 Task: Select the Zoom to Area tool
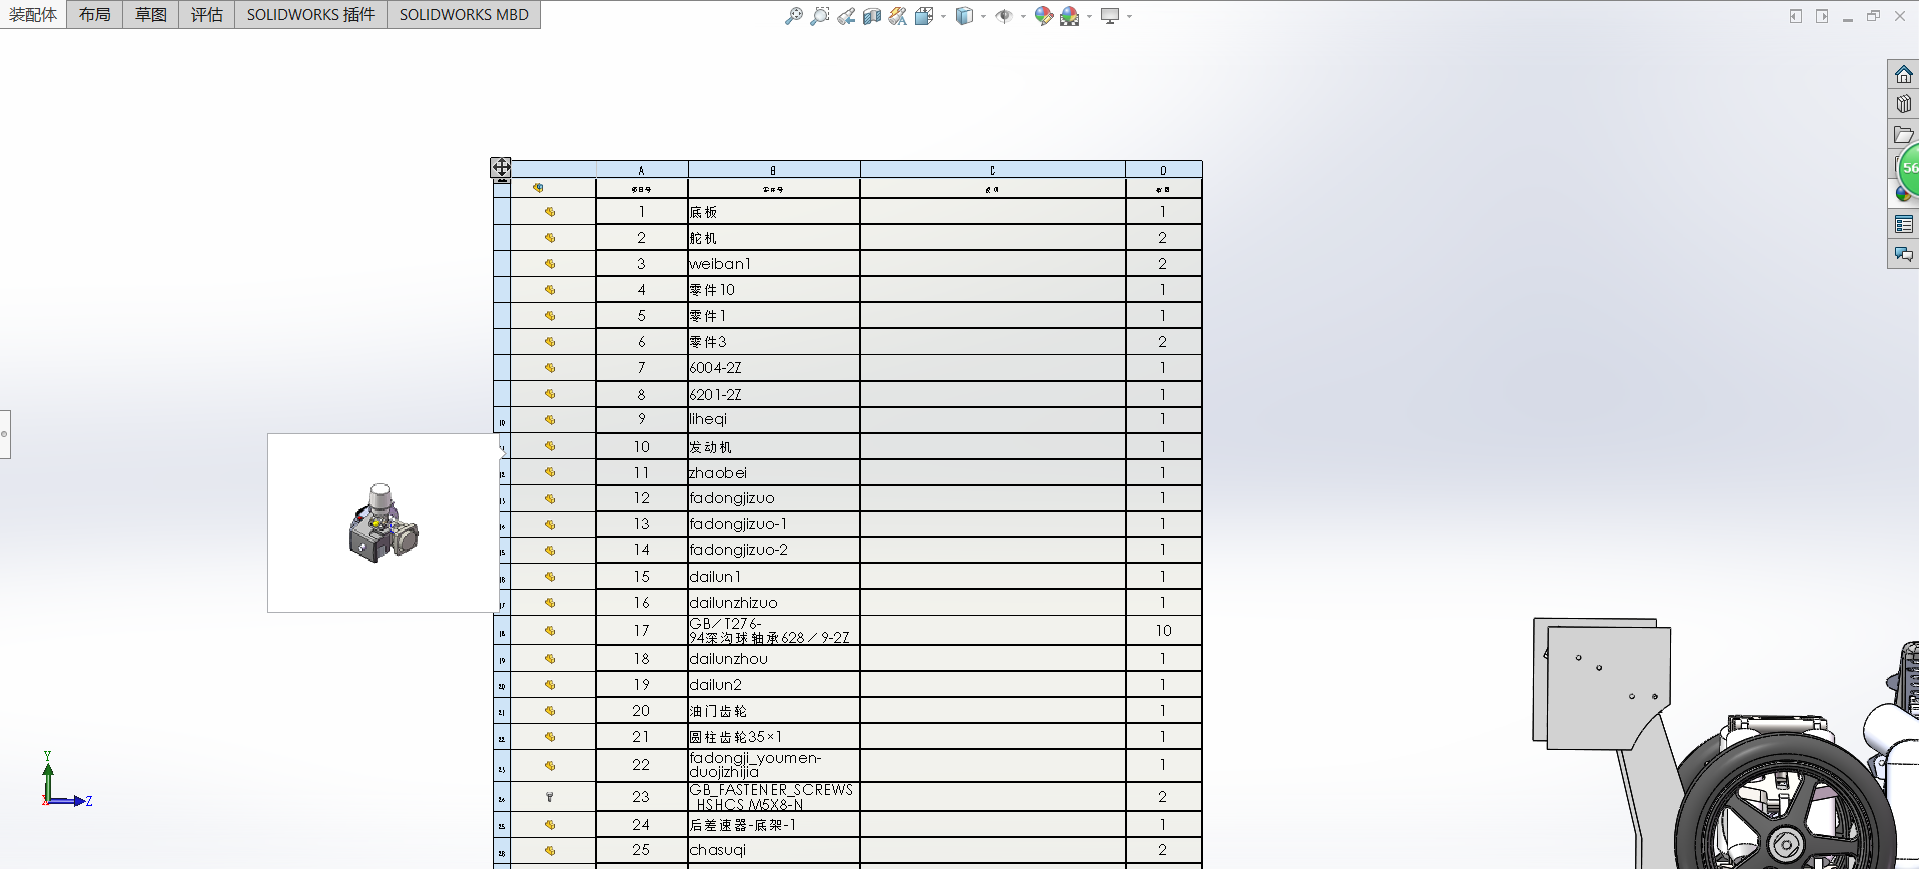(x=820, y=16)
